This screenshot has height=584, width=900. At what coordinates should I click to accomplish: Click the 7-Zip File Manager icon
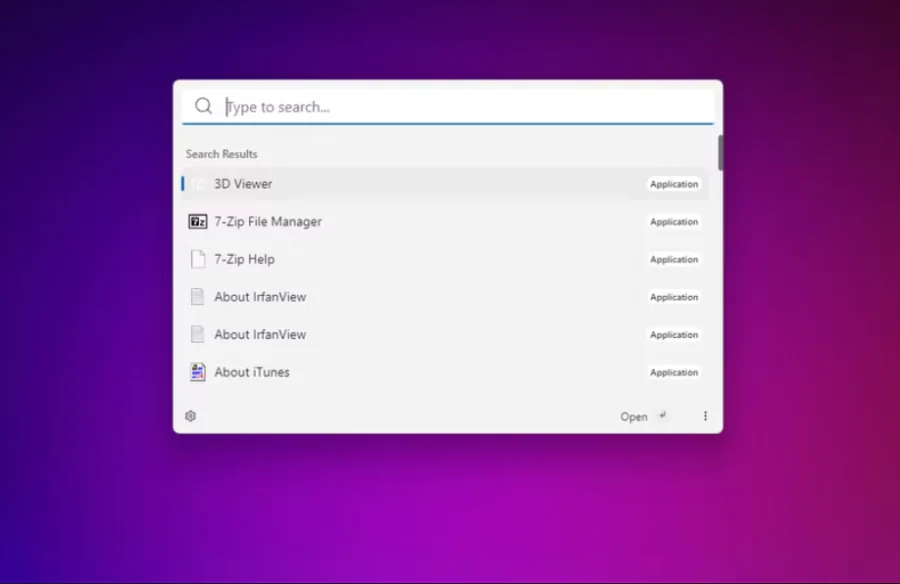tap(198, 221)
